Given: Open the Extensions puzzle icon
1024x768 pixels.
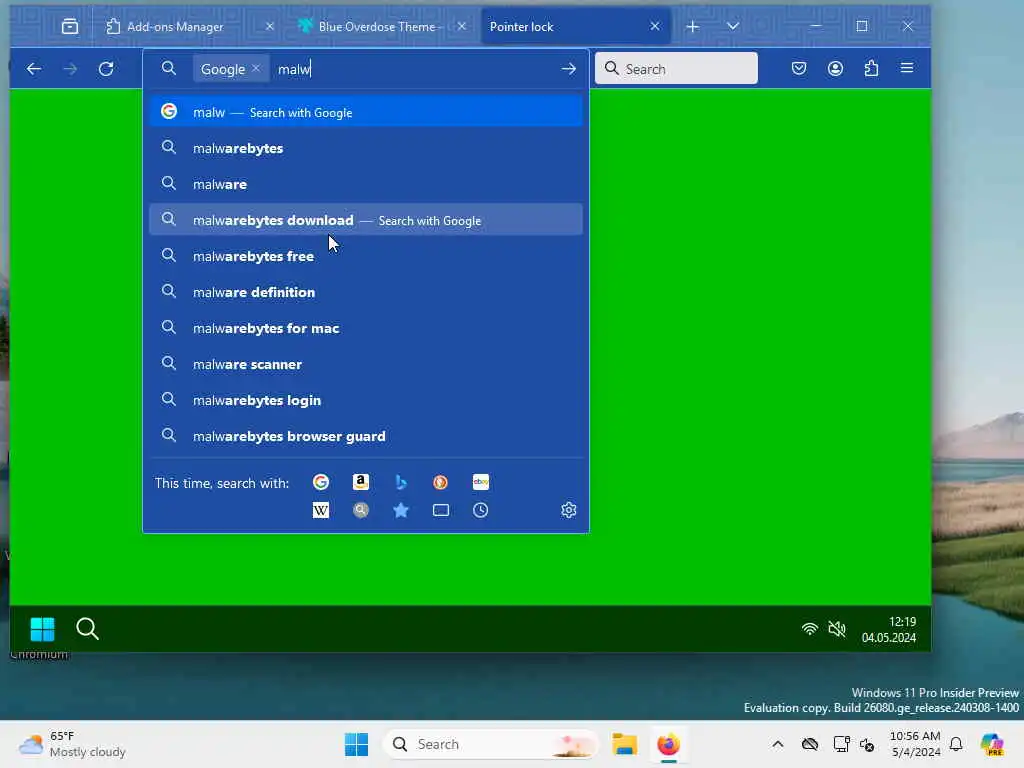Looking at the screenshot, I should pos(871,69).
